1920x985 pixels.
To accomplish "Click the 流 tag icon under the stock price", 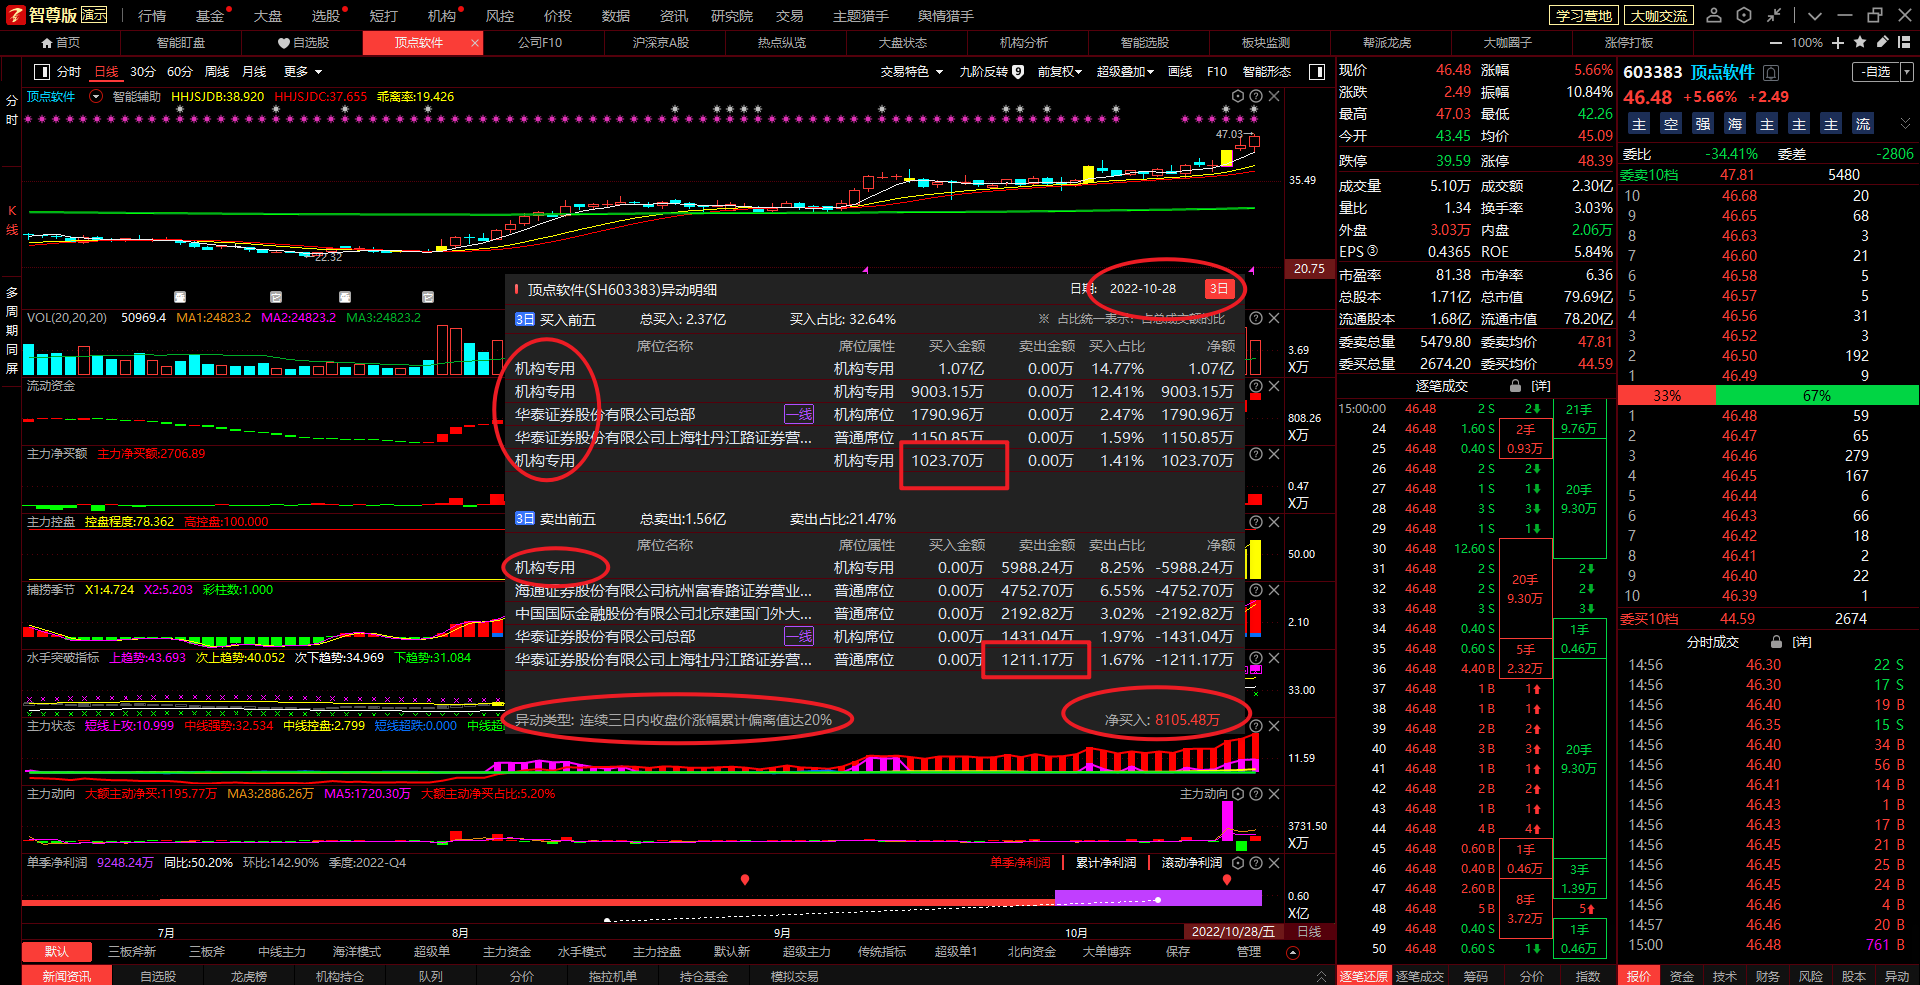I will 1863,124.
